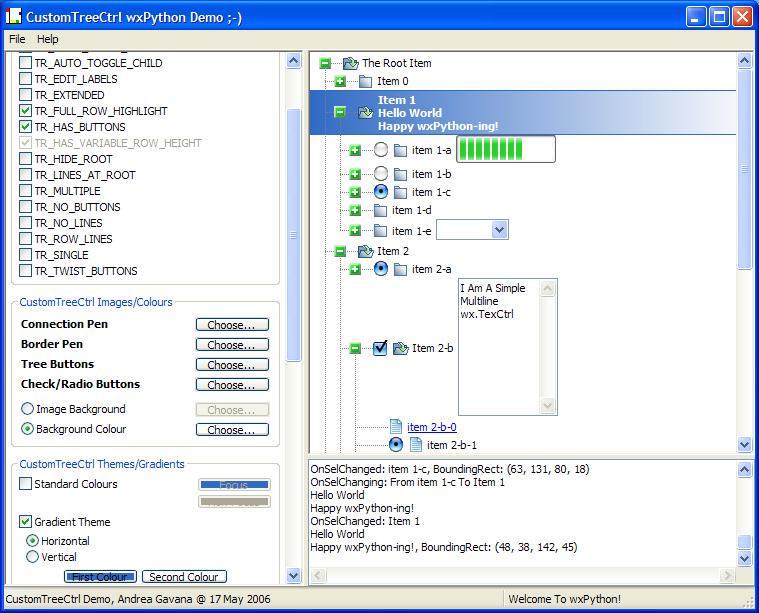Enable the TR_HIDE_ROOT checkbox
759x613 pixels.
pyautogui.click(x=26, y=159)
